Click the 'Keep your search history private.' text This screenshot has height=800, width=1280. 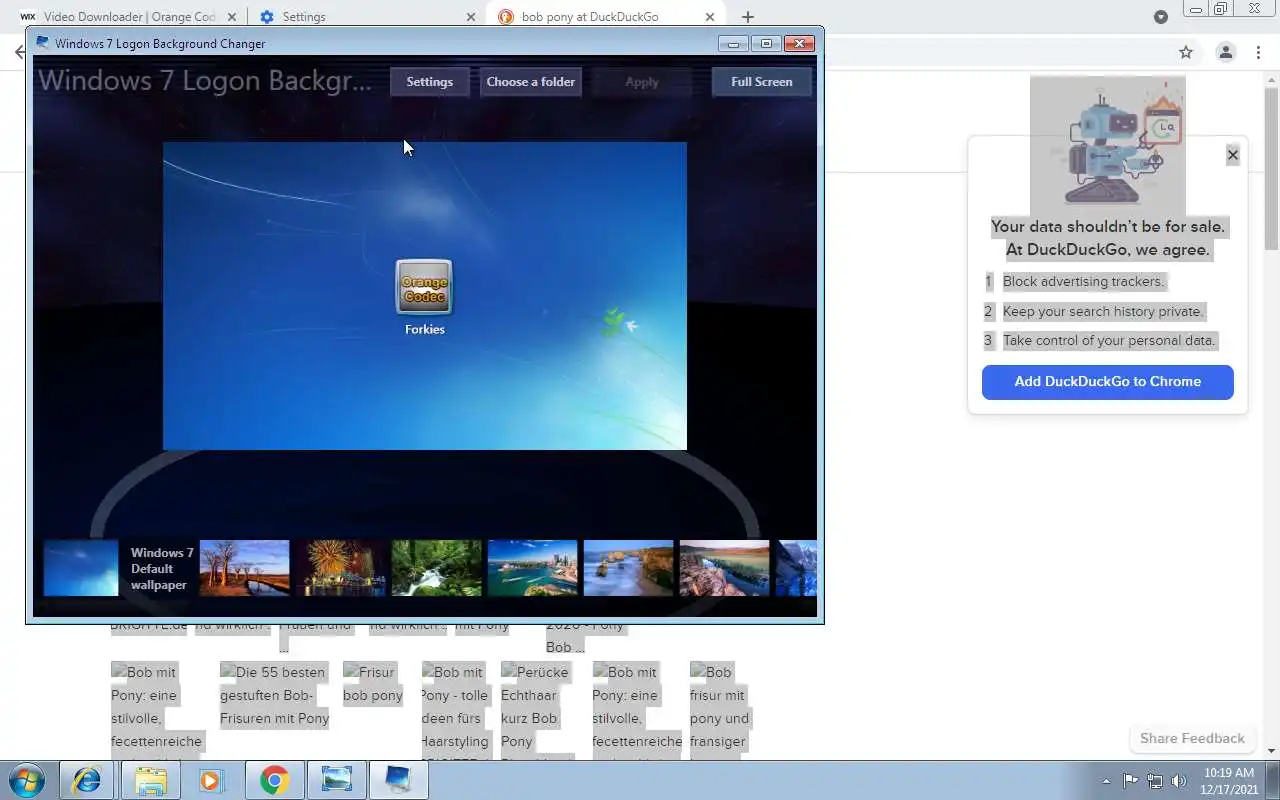click(1103, 311)
